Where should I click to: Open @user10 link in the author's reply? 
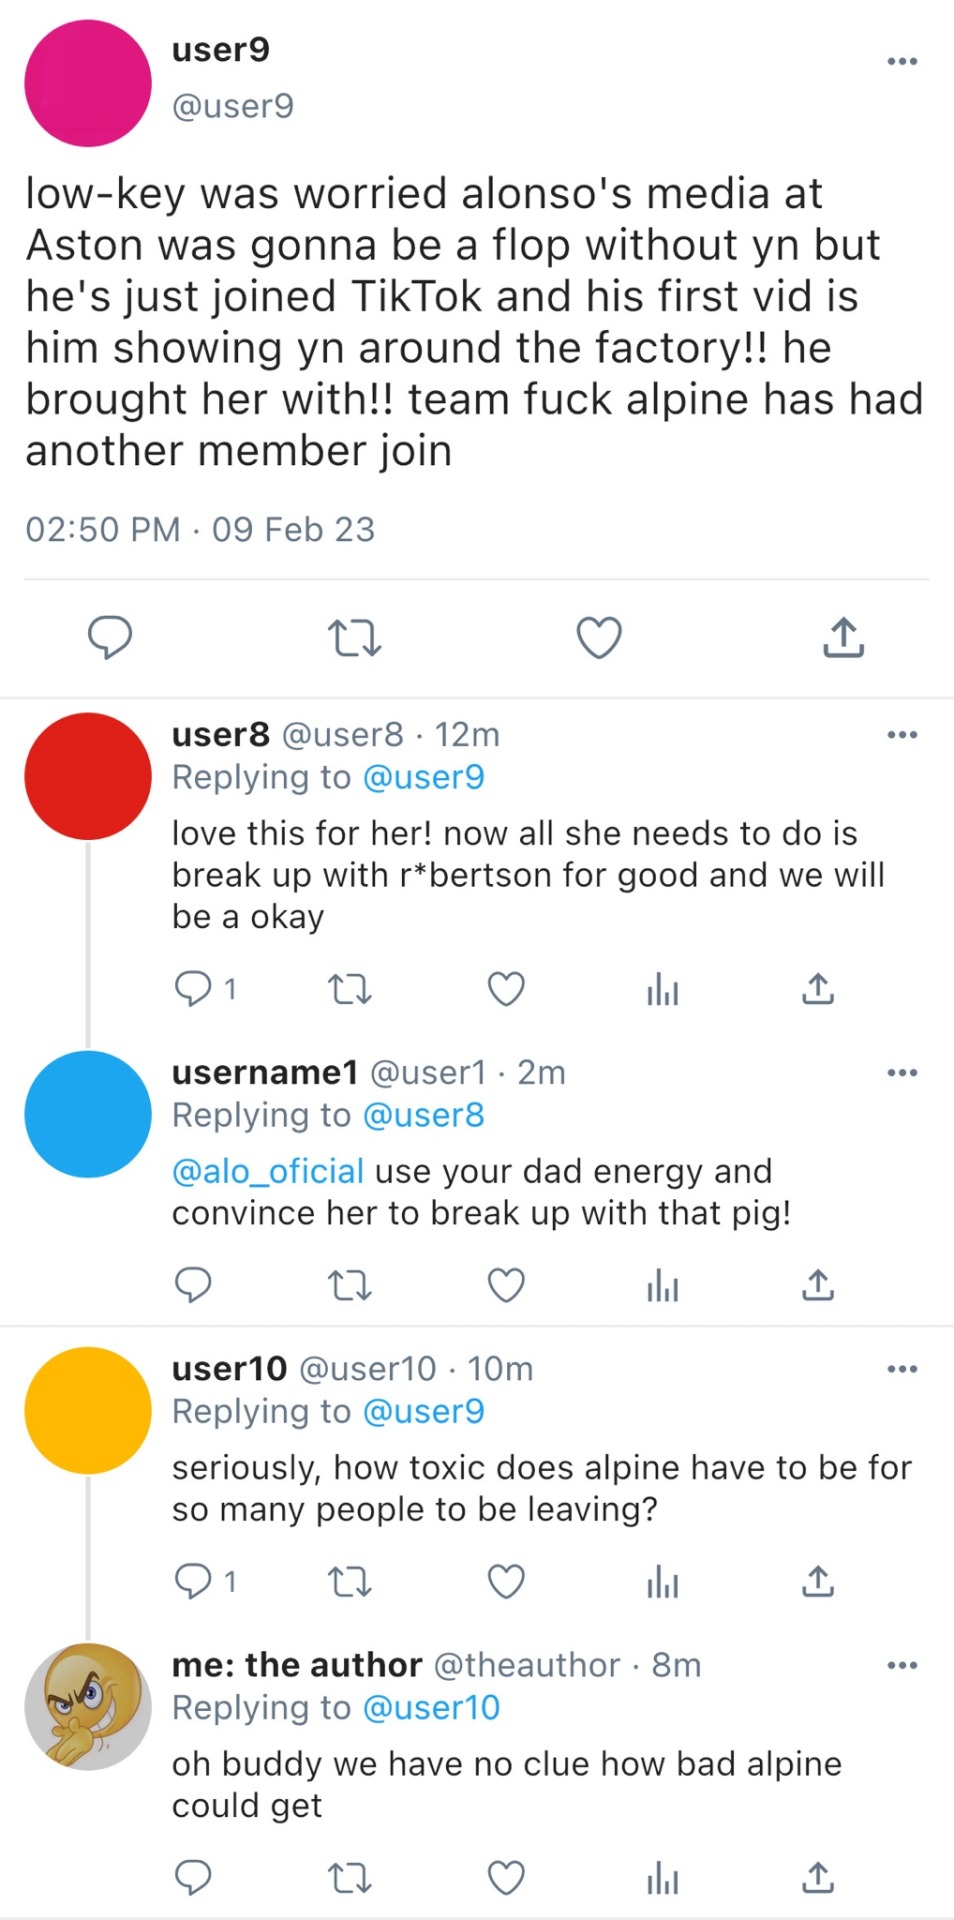pyautogui.click(x=431, y=1708)
